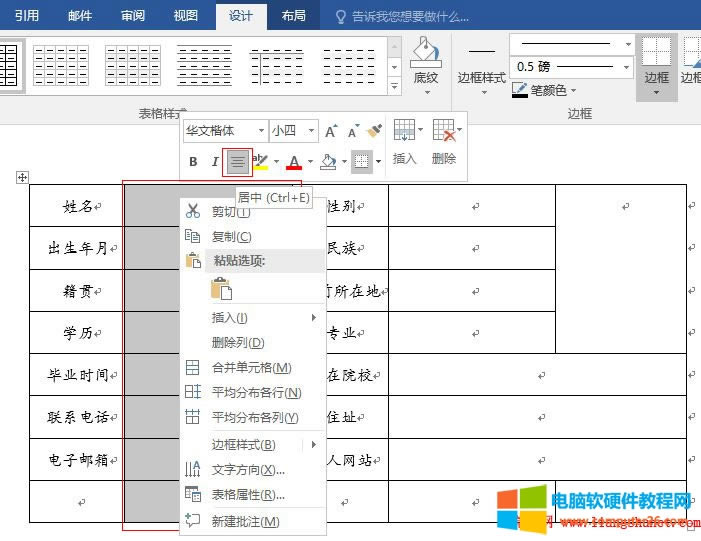This screenshot has height=541, width=701.
Task: Open the 0.5 磅 line weight dropdown
Action: pos(628,67)
